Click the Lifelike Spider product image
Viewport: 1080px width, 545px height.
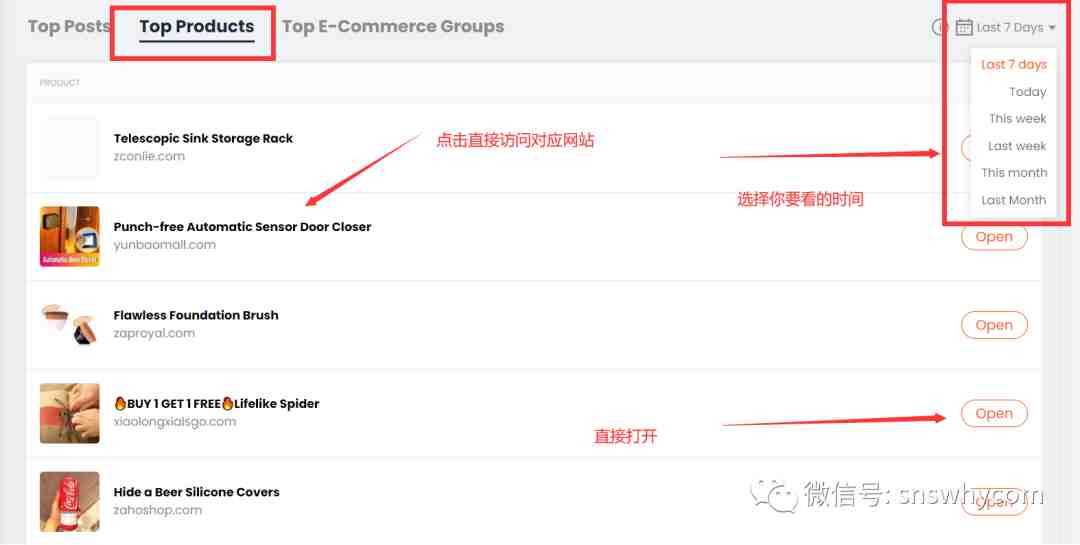pyautogui.click(x=70, y=413)
